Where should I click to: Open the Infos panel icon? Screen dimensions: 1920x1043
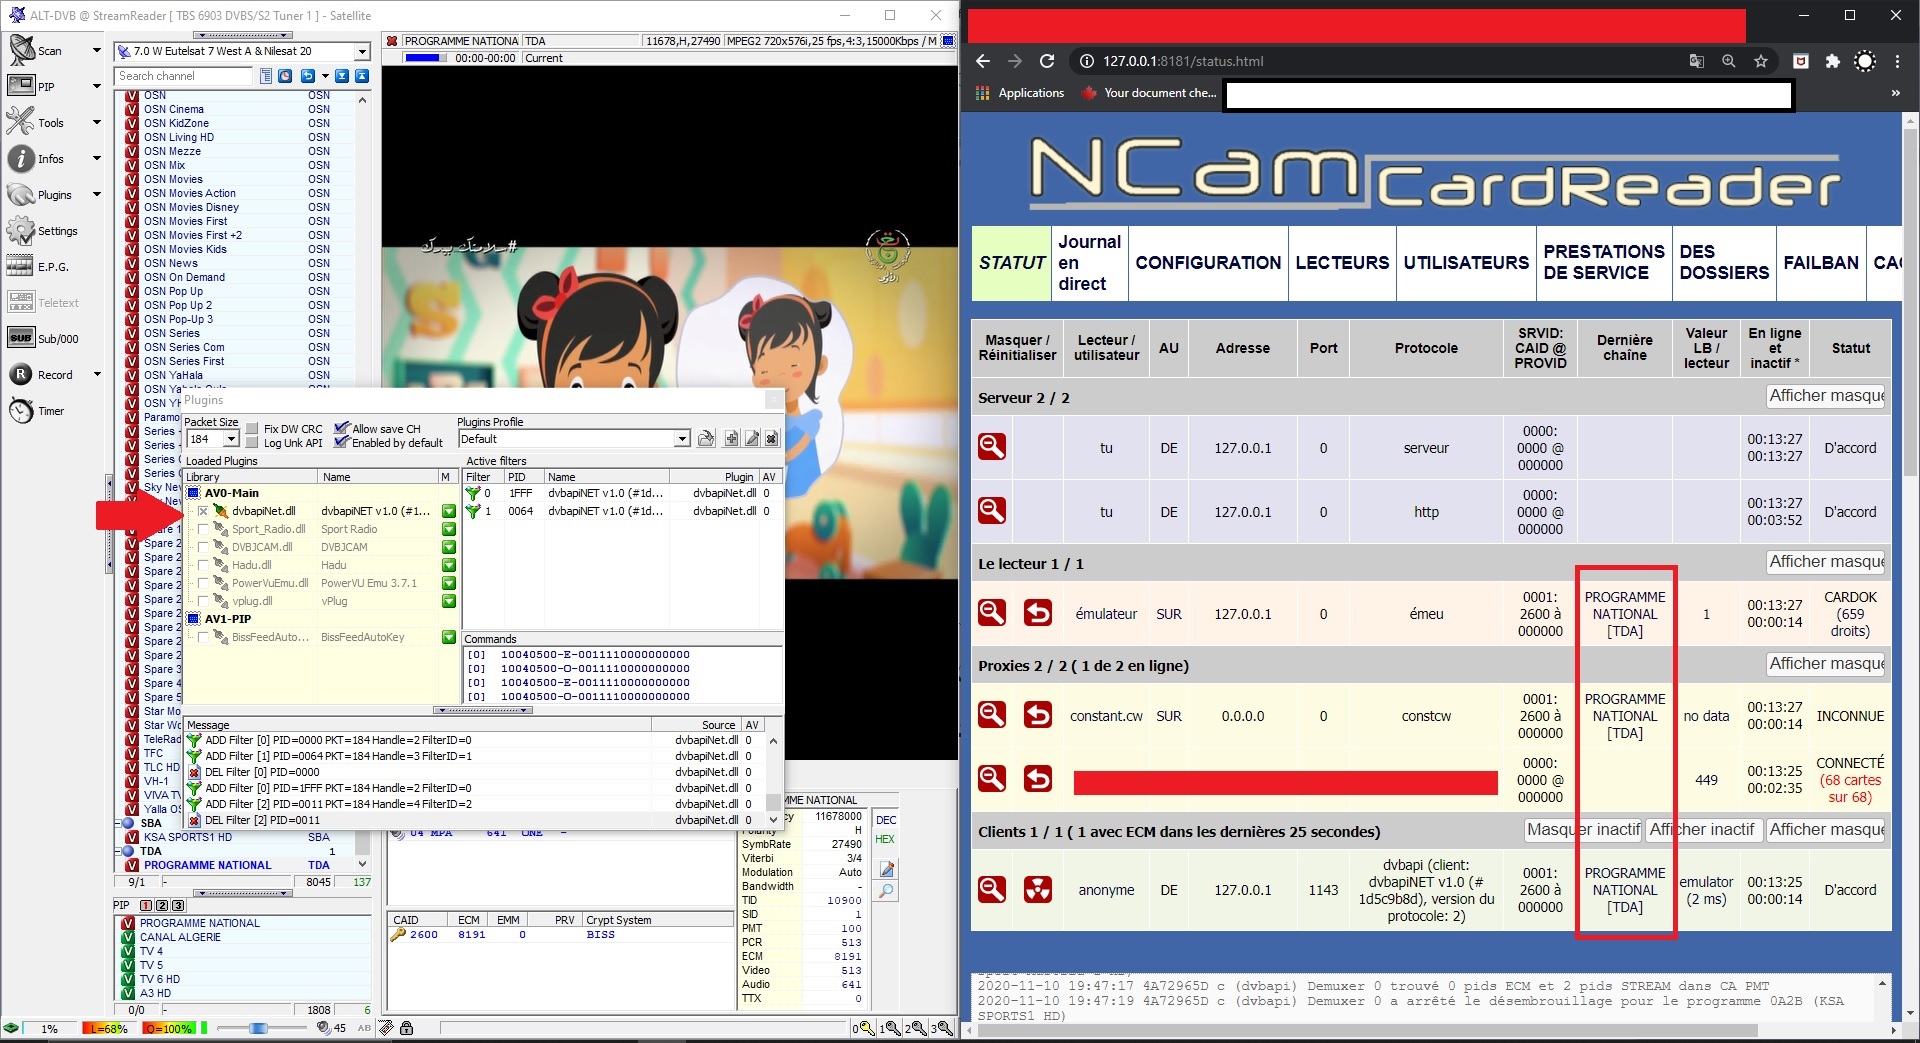click(21, 158)
